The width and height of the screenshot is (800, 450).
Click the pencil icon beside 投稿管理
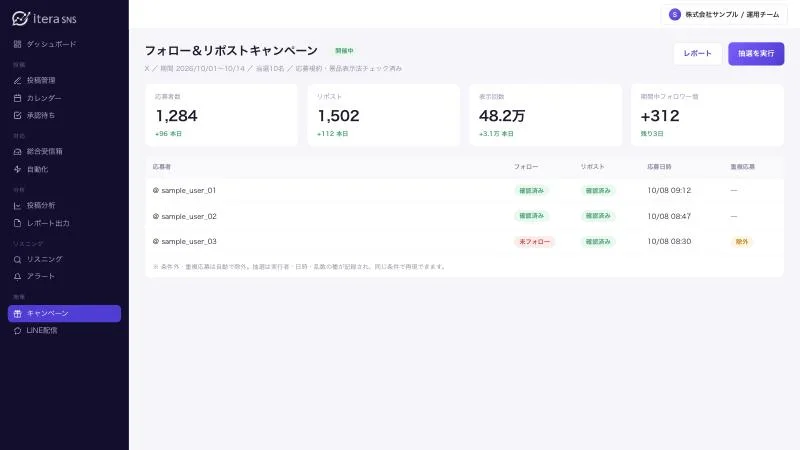pyautogui.click(x=17, y=81)
